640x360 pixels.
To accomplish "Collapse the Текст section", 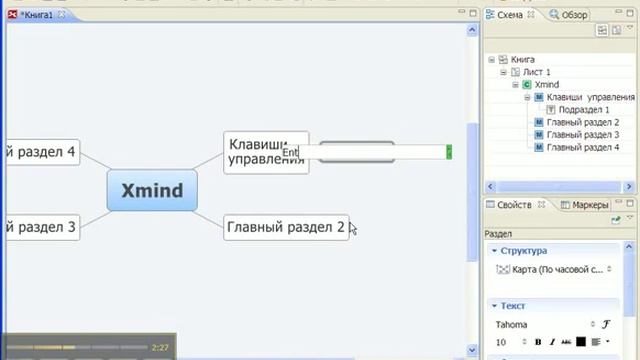I will 494,306.
